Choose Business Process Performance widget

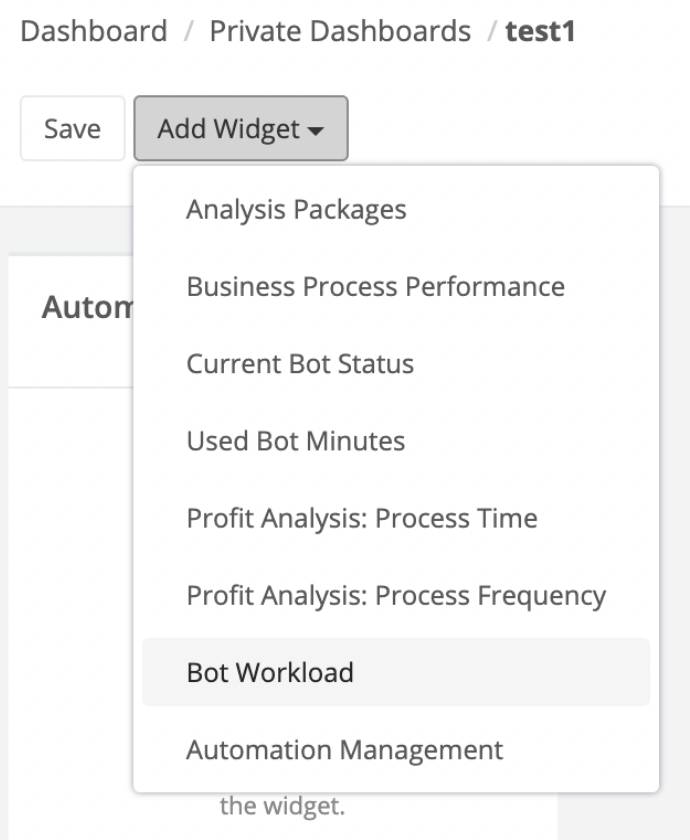[x=375, y=286]
